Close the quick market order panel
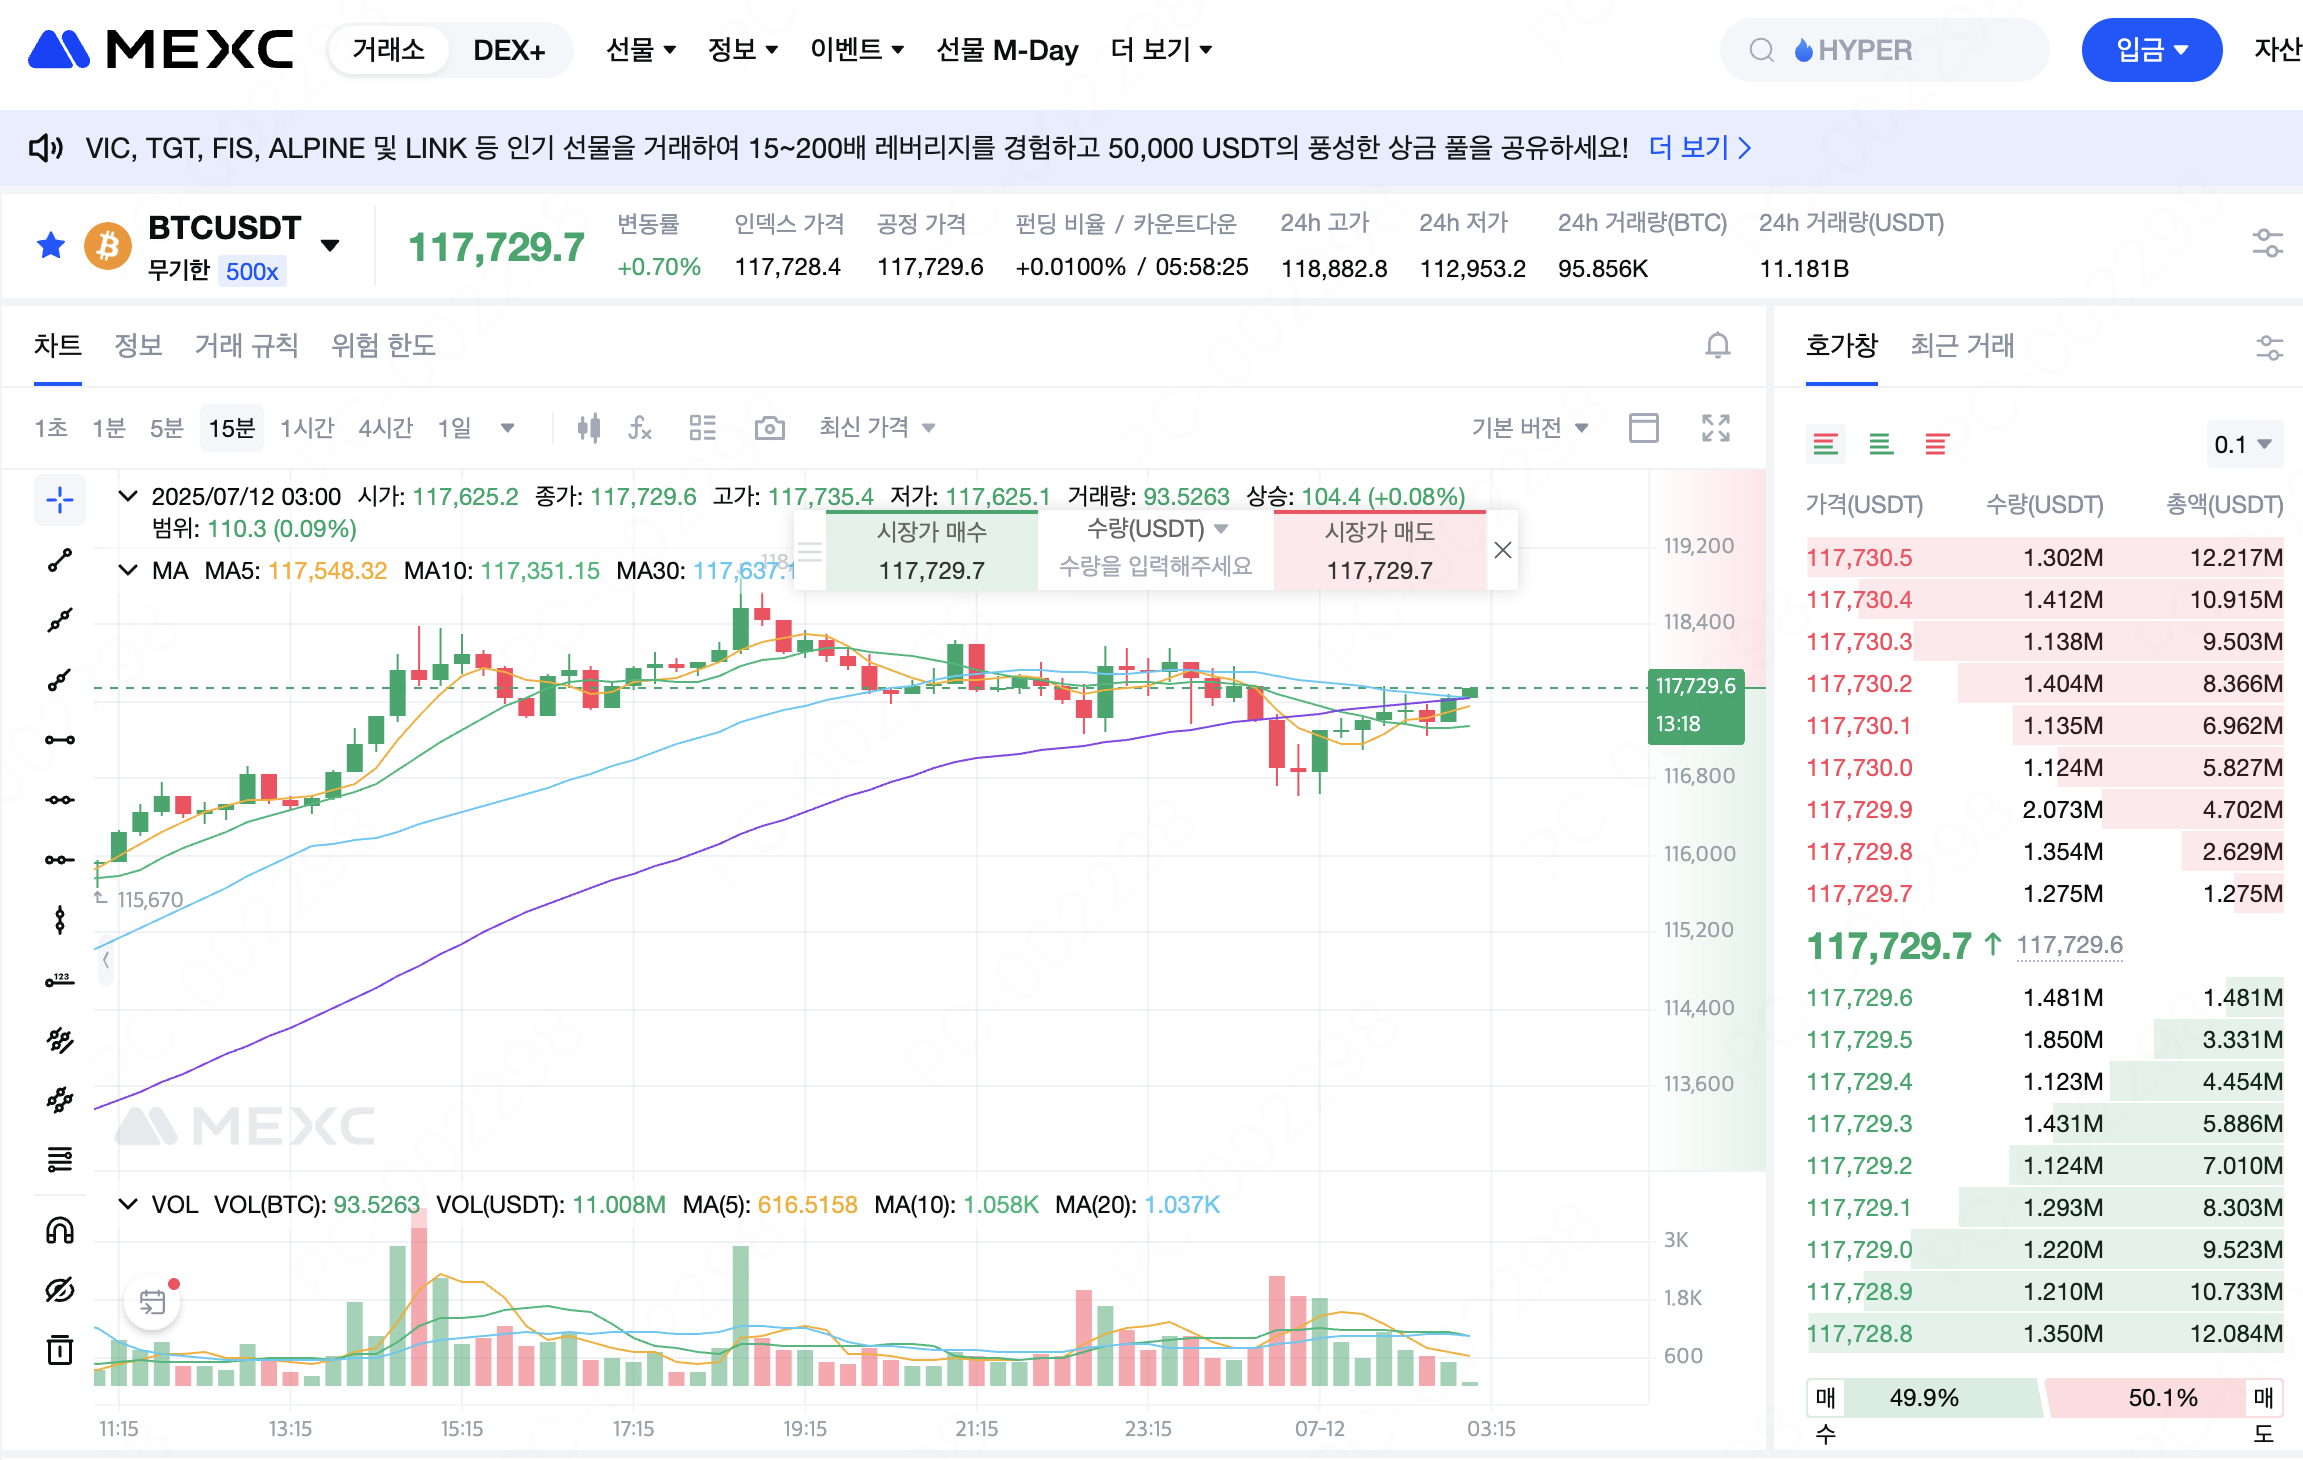 tap(1502, 550)
